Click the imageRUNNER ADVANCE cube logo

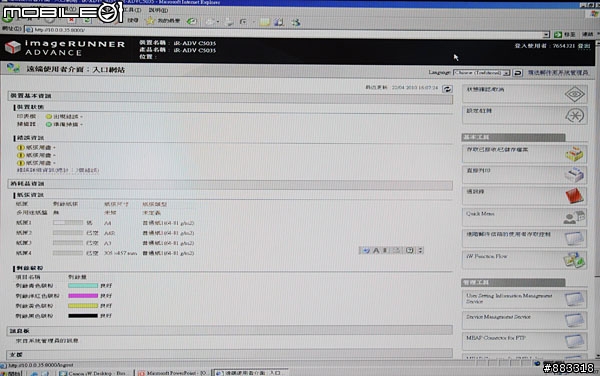click(13, 47)
